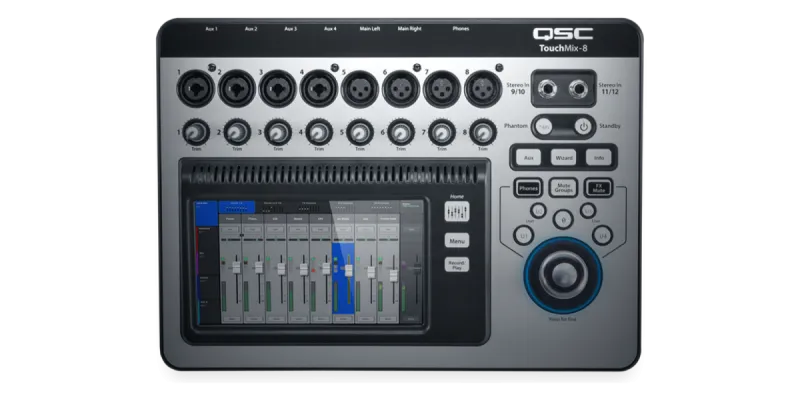This screenshot has height=393, width=800.
Task: Tap the U2 user button
Action: 538,210
